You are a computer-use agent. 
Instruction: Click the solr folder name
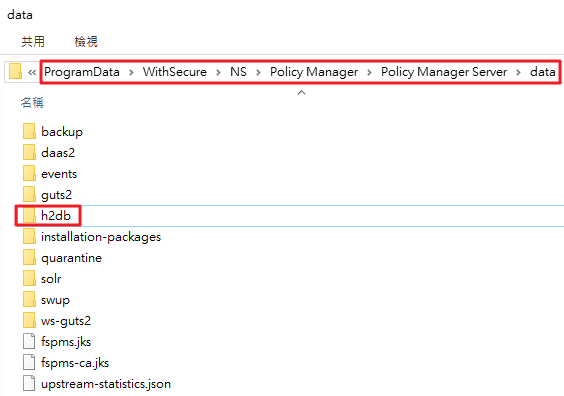coord(51,279)
